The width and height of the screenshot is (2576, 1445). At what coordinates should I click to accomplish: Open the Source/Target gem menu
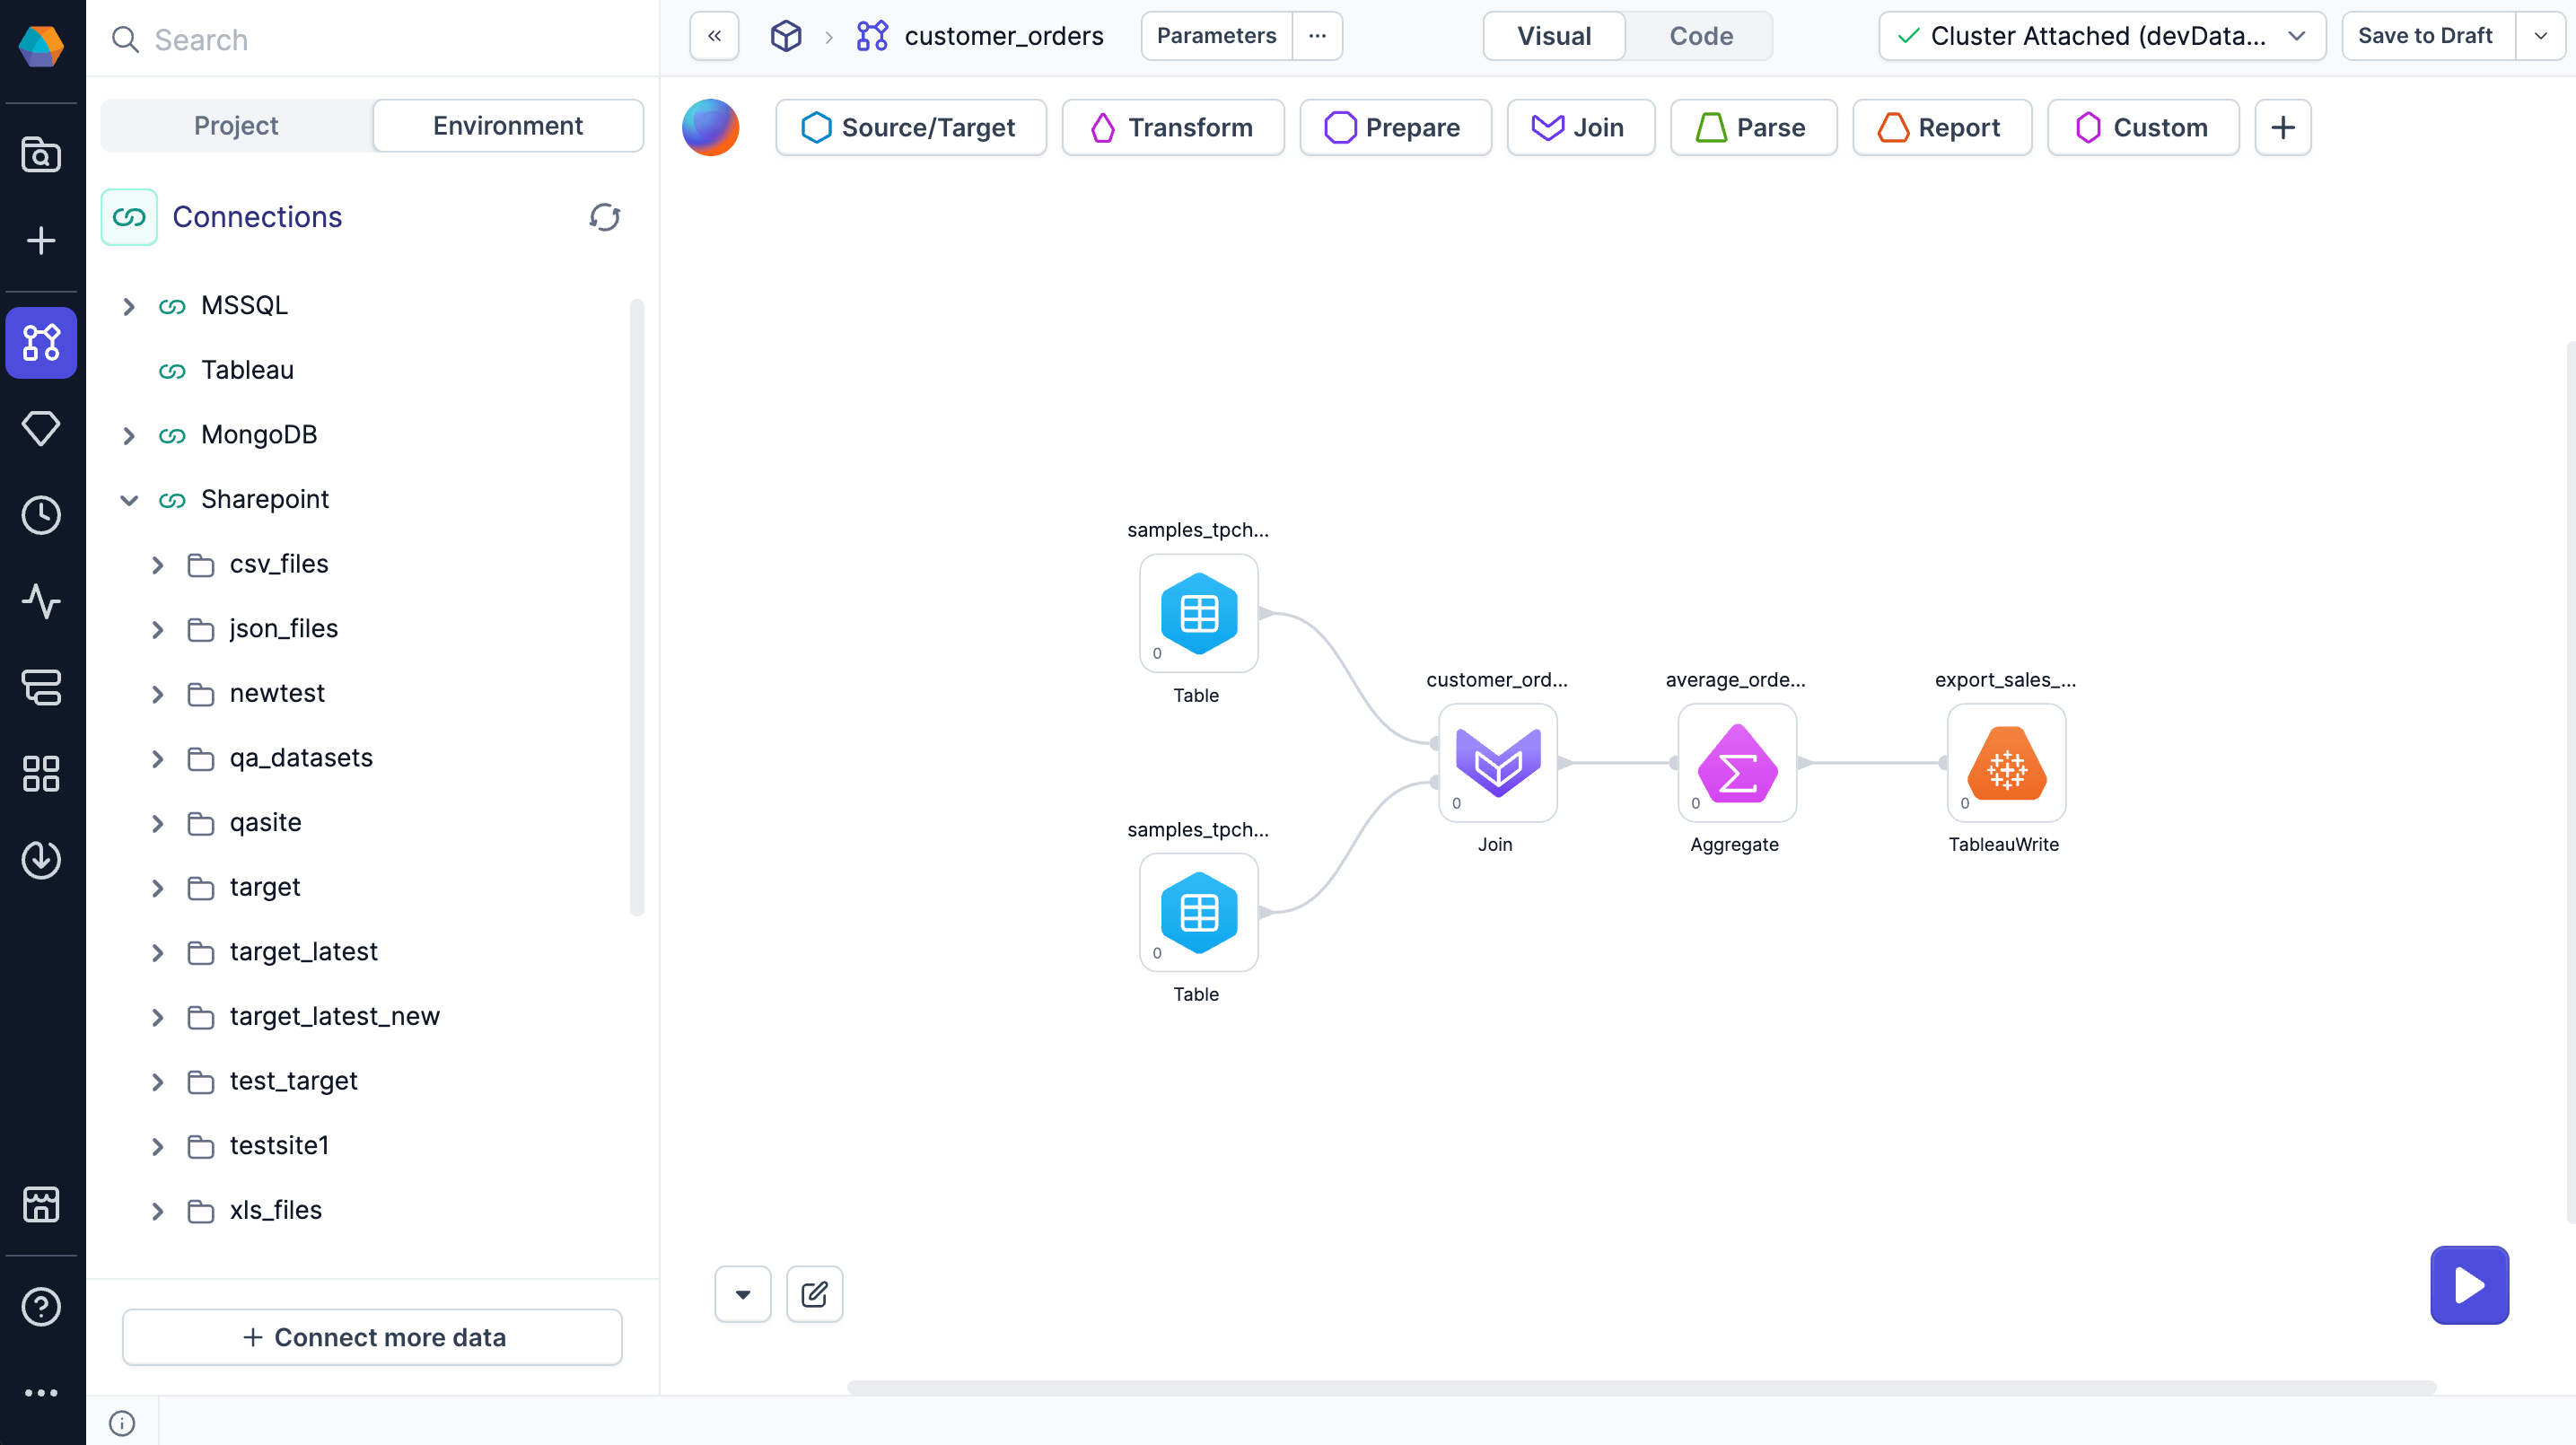pos(910,127)
